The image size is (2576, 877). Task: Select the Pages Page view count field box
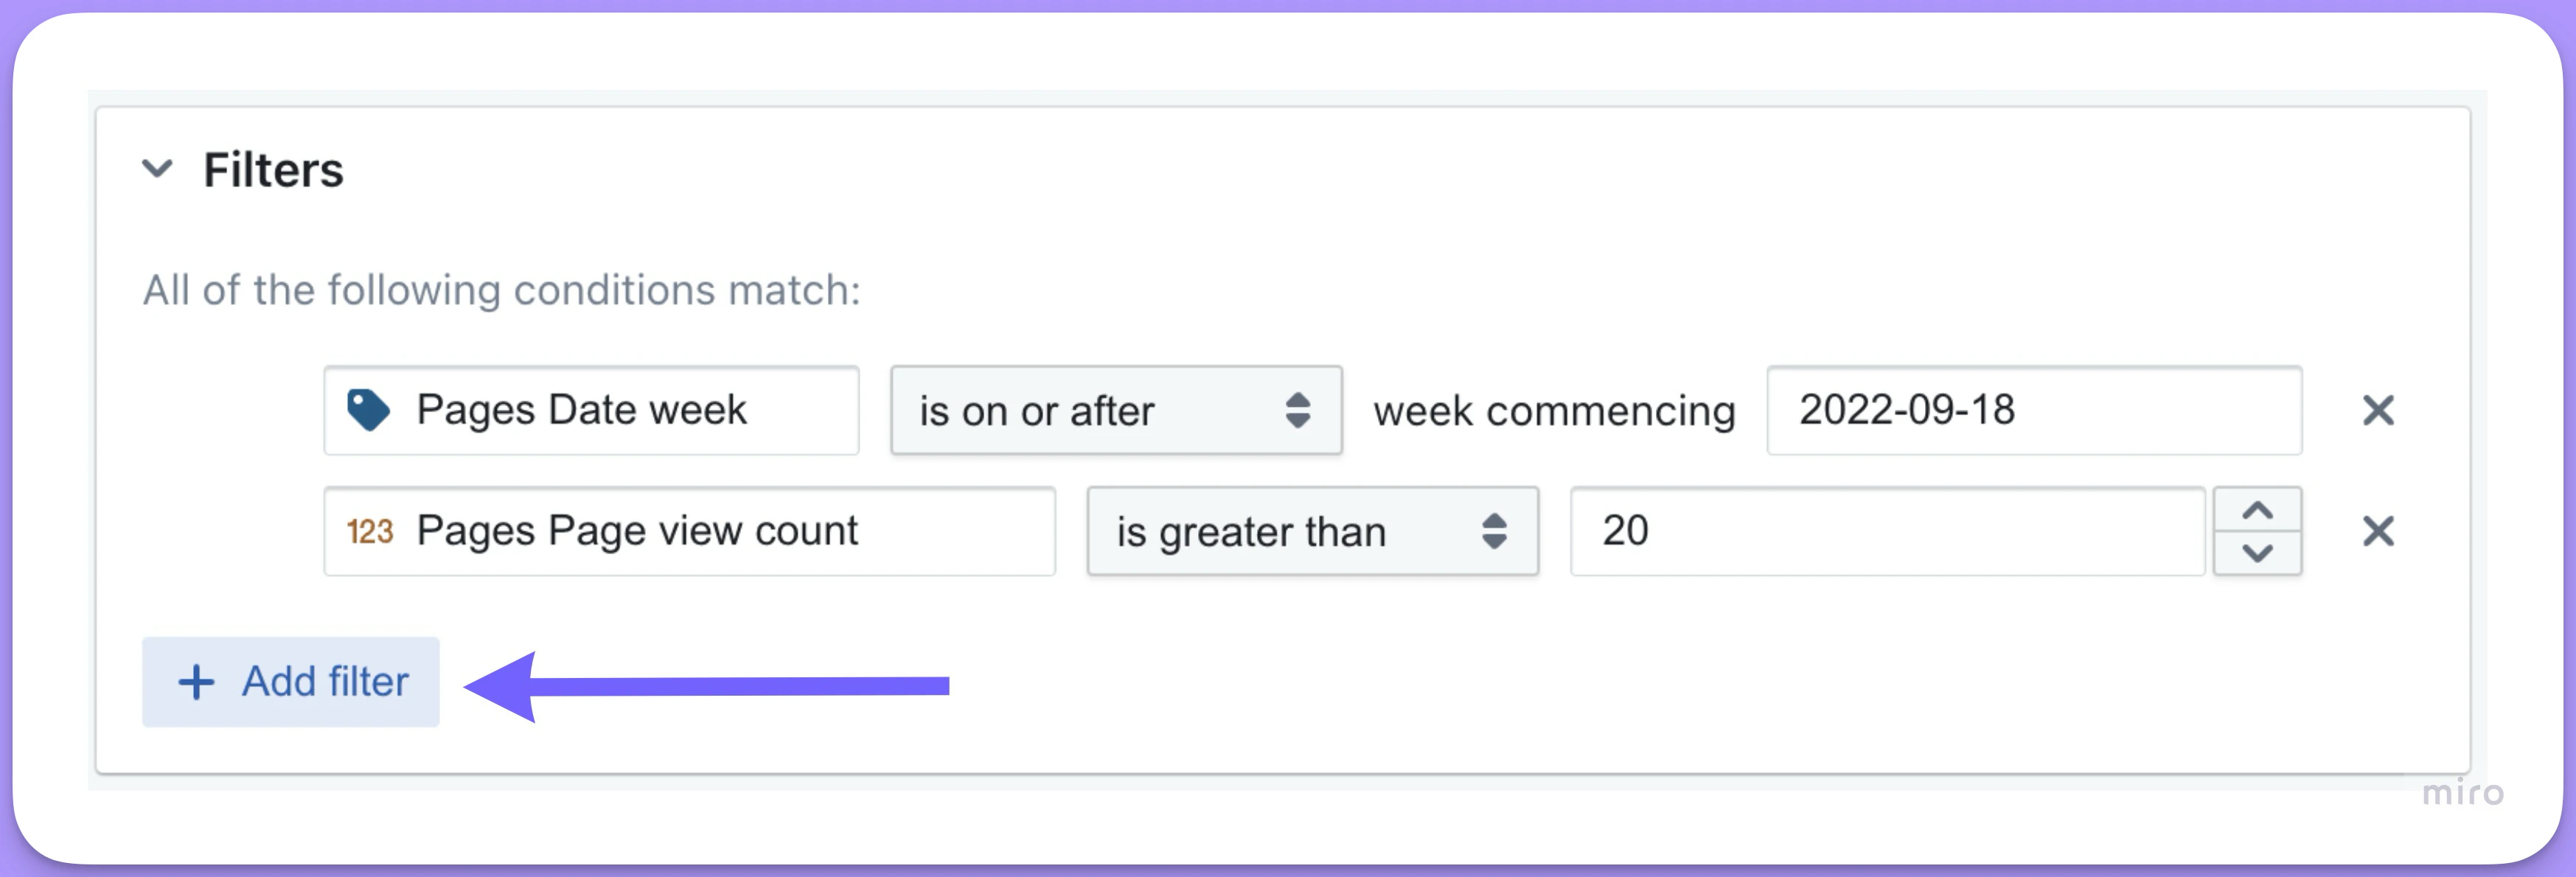pyautogui.click(x=689, y=531)
